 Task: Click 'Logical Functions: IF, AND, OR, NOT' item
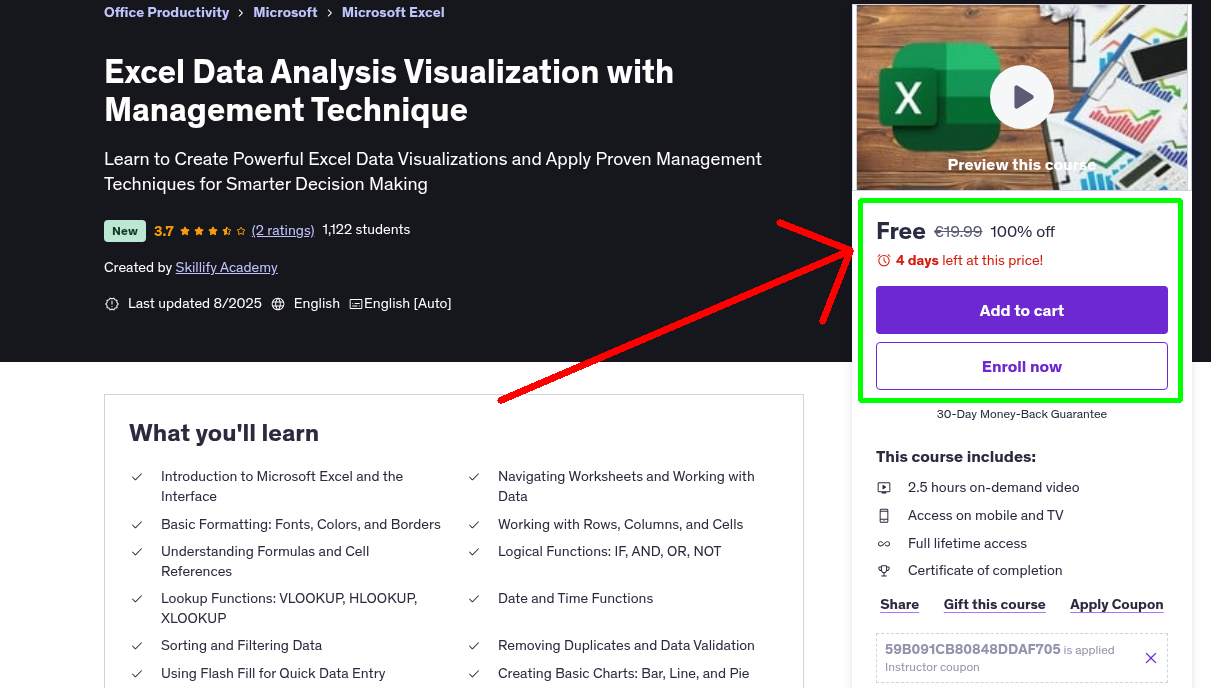tap(609, 552)
